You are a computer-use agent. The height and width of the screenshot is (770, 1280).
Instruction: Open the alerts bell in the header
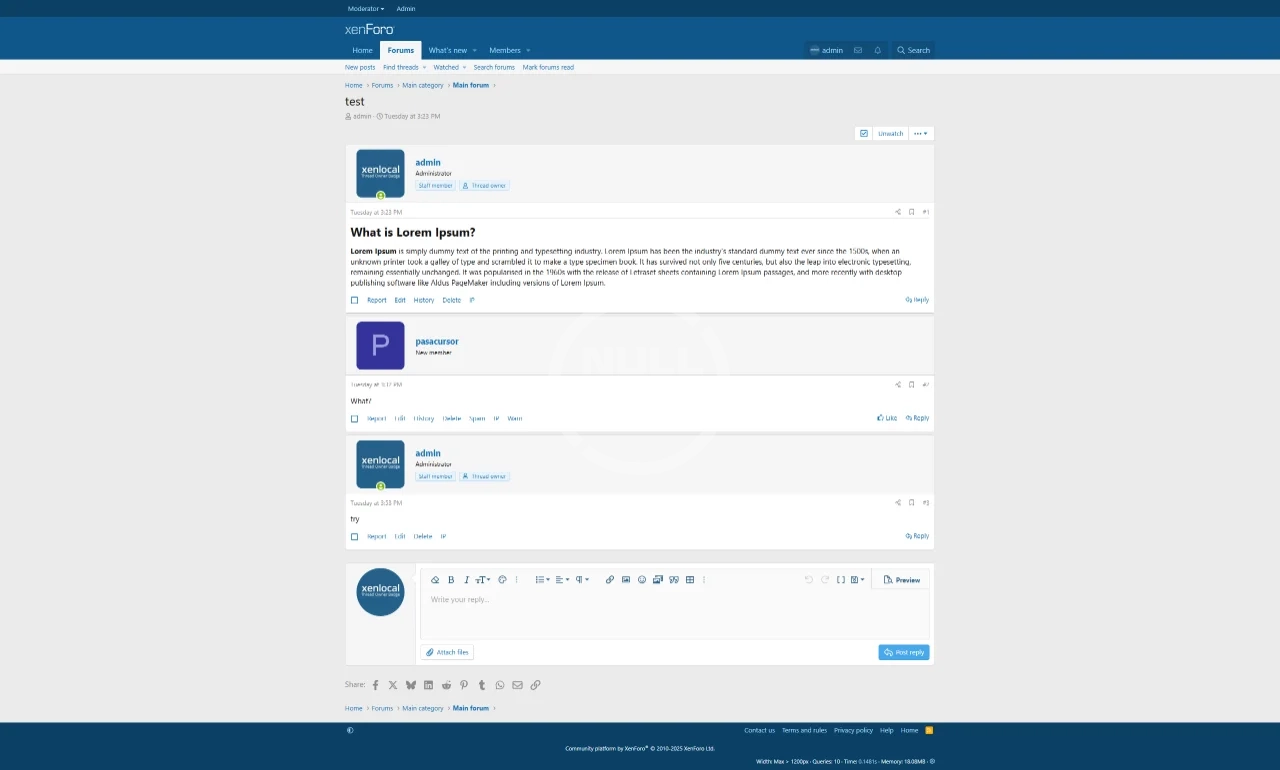[x=878, y=50]
